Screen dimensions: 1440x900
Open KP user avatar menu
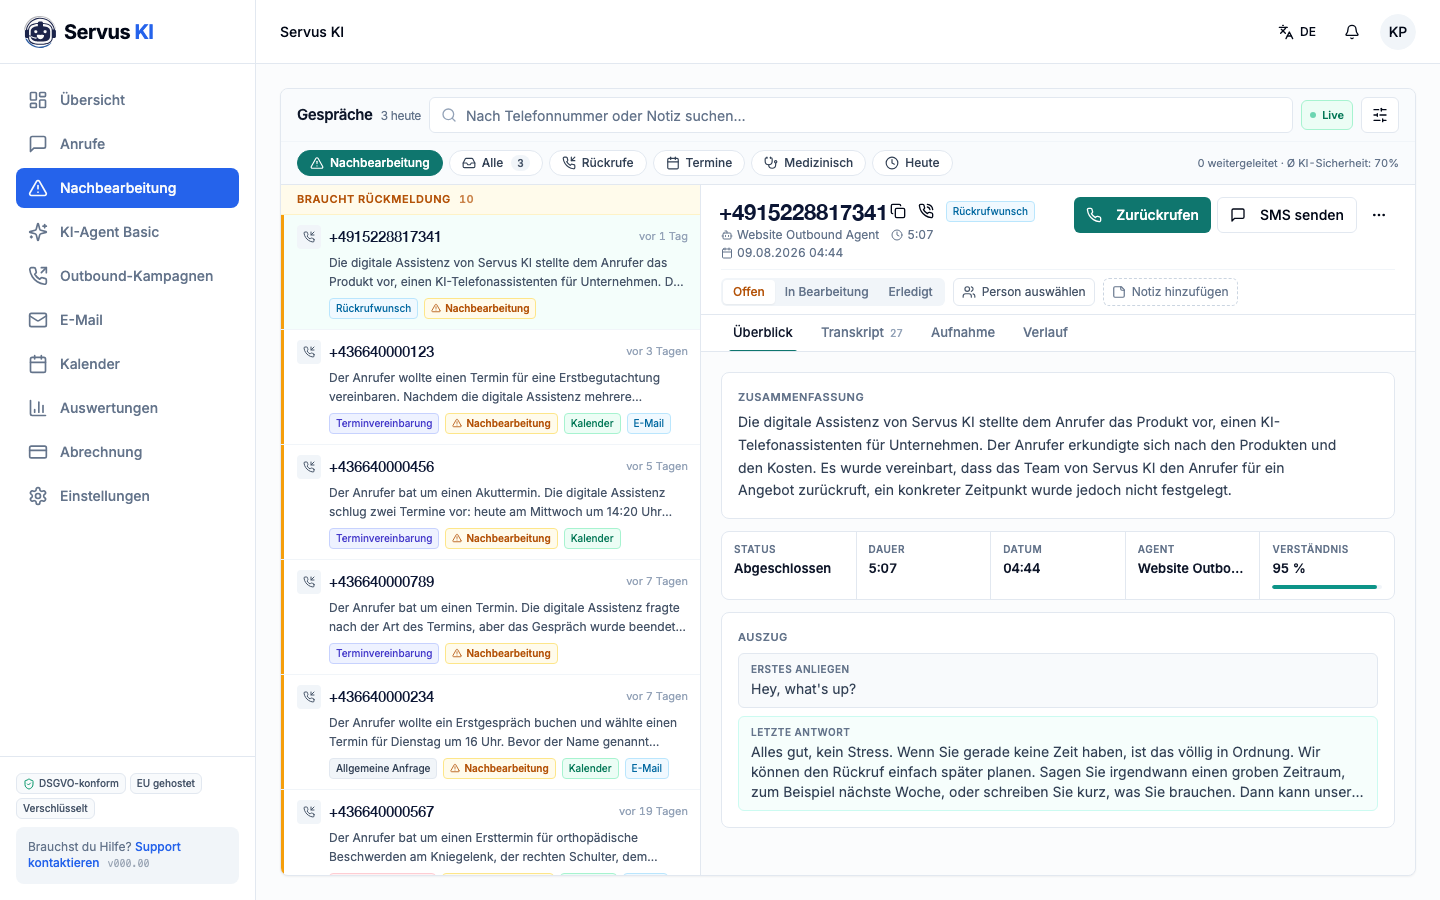1398,32
